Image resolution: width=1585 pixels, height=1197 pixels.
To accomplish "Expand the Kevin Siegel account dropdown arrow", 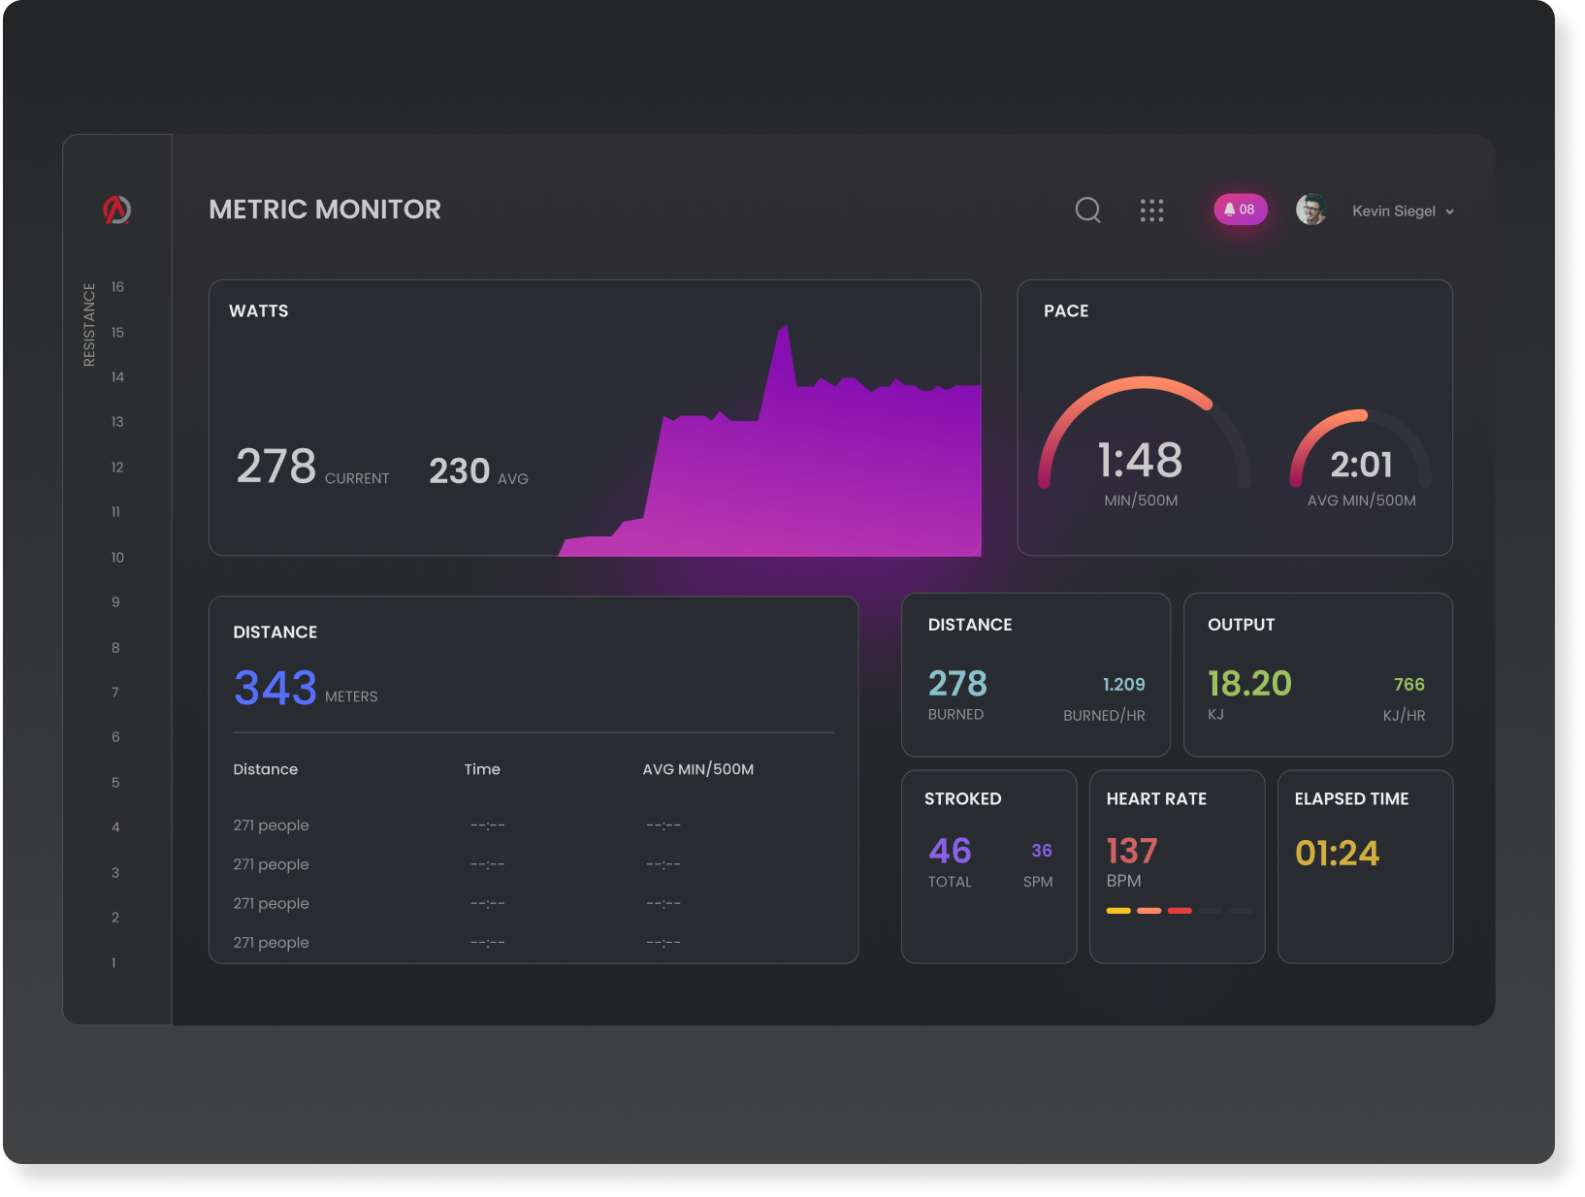I will coord(1450,212).
